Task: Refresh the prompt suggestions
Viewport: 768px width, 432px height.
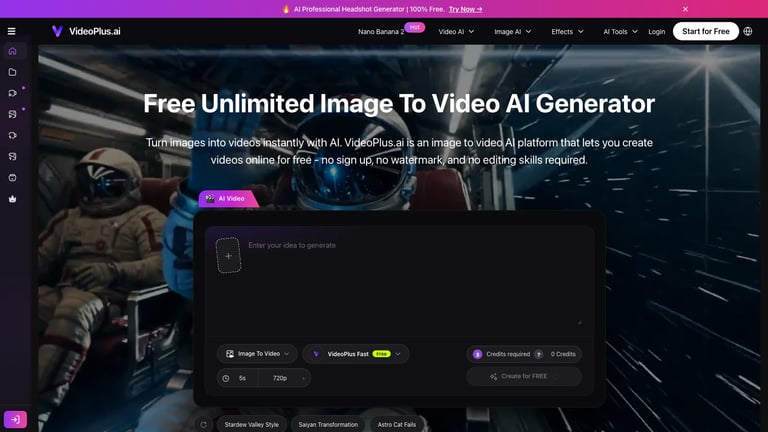Action: coord(204,425)
